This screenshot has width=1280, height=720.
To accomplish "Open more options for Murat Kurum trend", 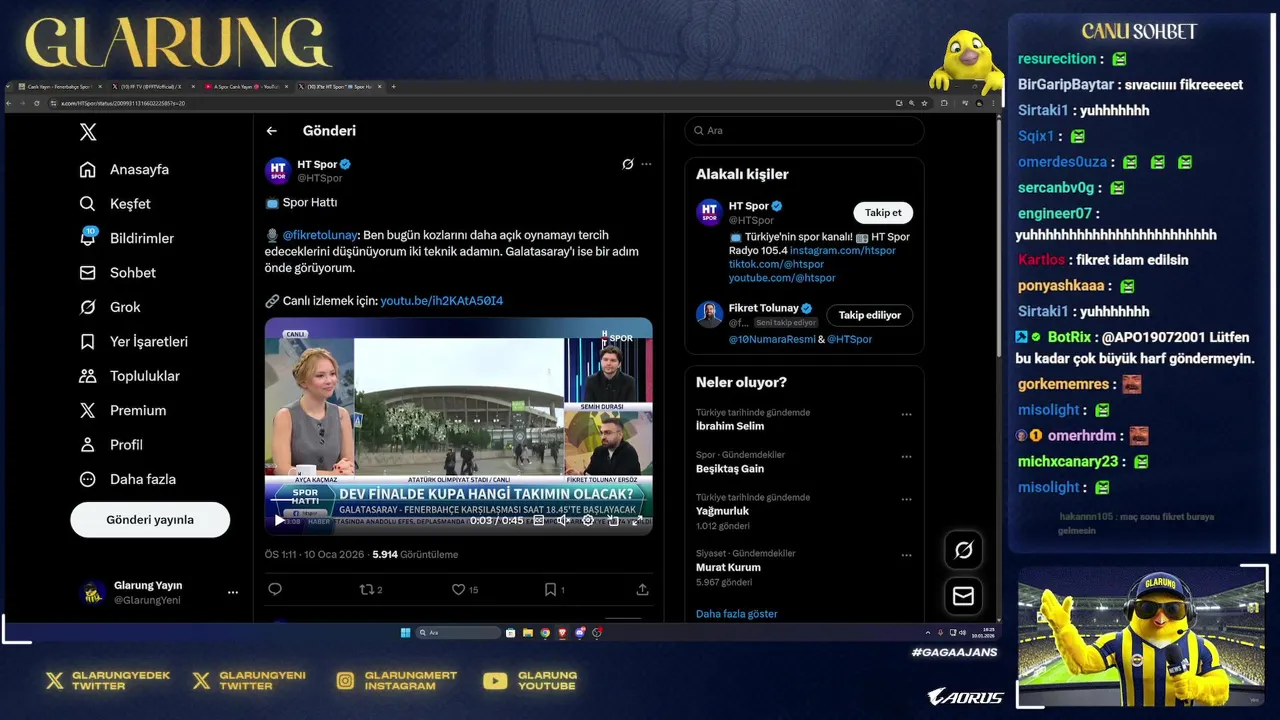I will (906, 555).
